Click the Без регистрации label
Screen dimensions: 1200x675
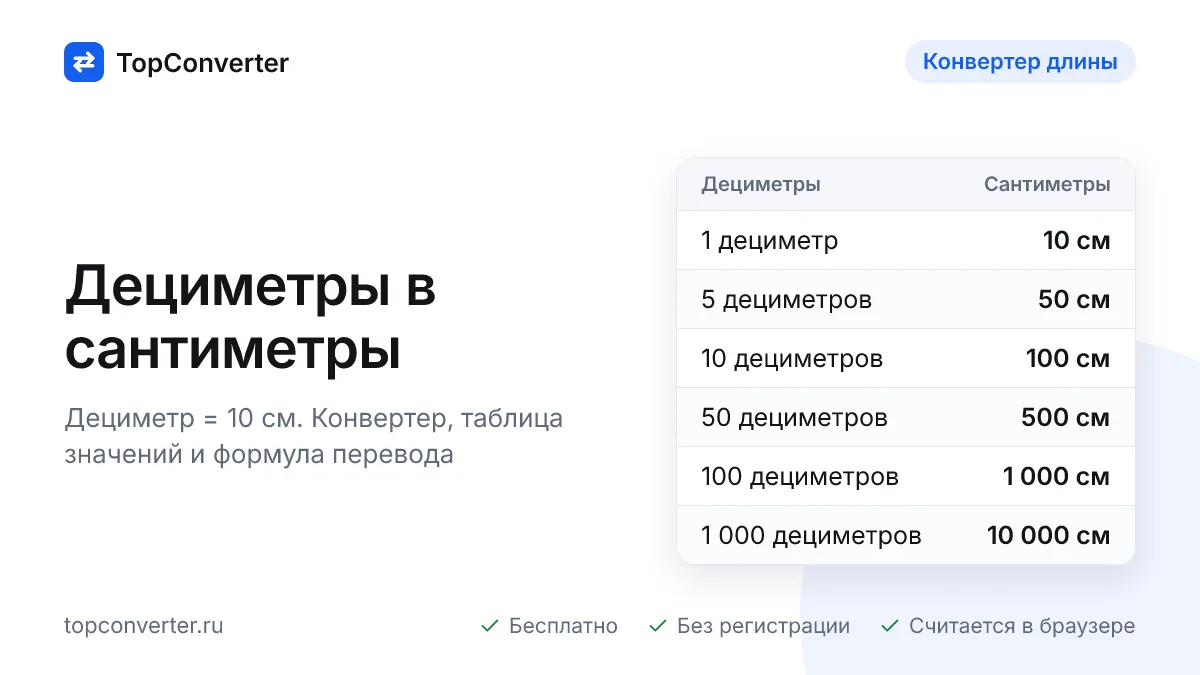[763, 626]
